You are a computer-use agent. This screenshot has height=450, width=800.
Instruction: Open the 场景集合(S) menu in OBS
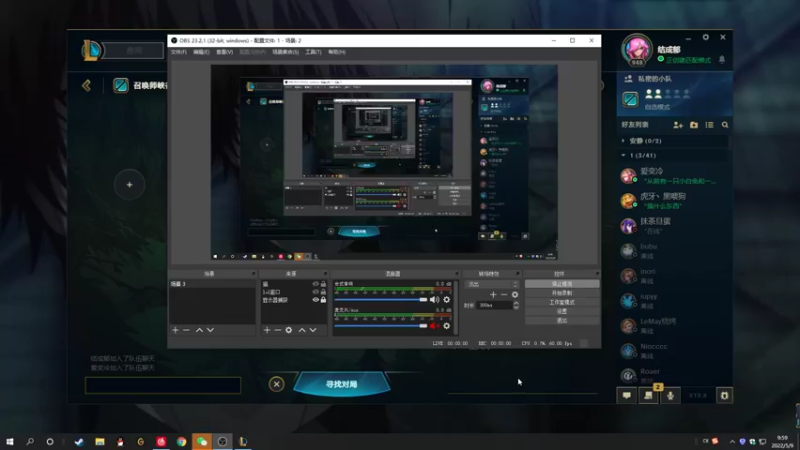(285, 52)
